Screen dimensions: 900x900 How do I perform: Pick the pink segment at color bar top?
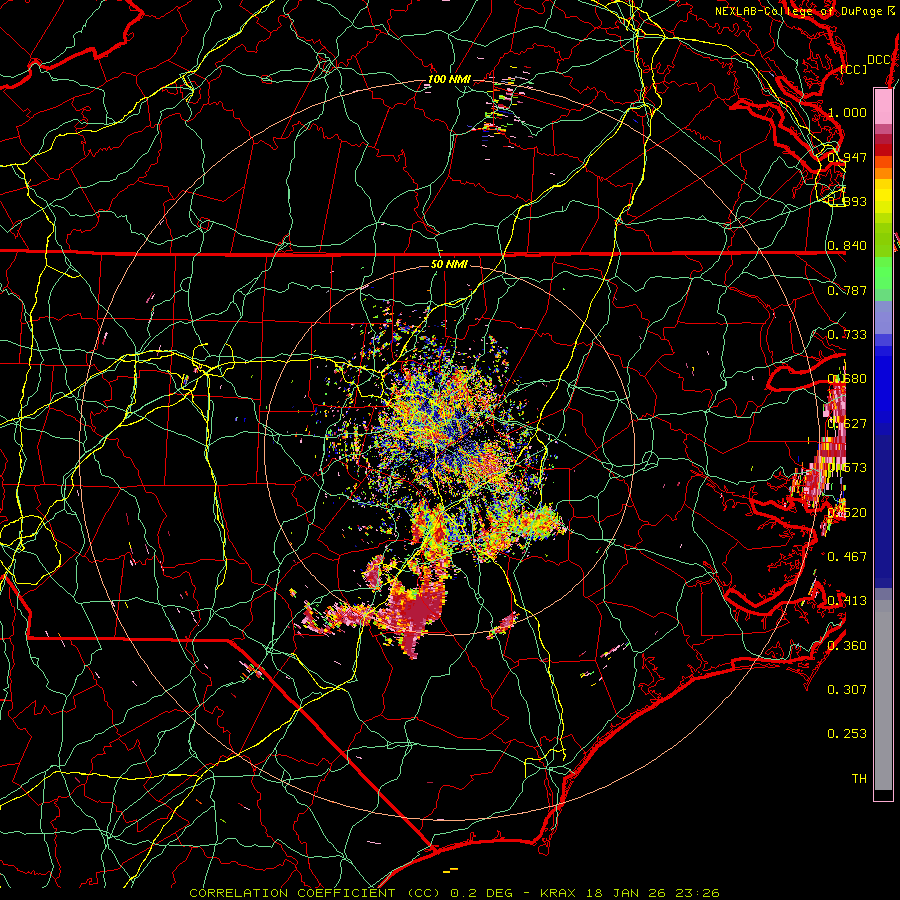pos(883,107)
